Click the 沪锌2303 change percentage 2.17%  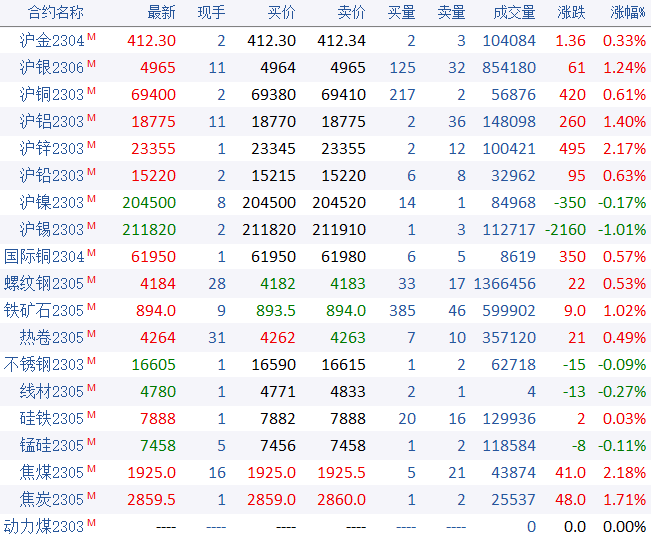point(624,149)
